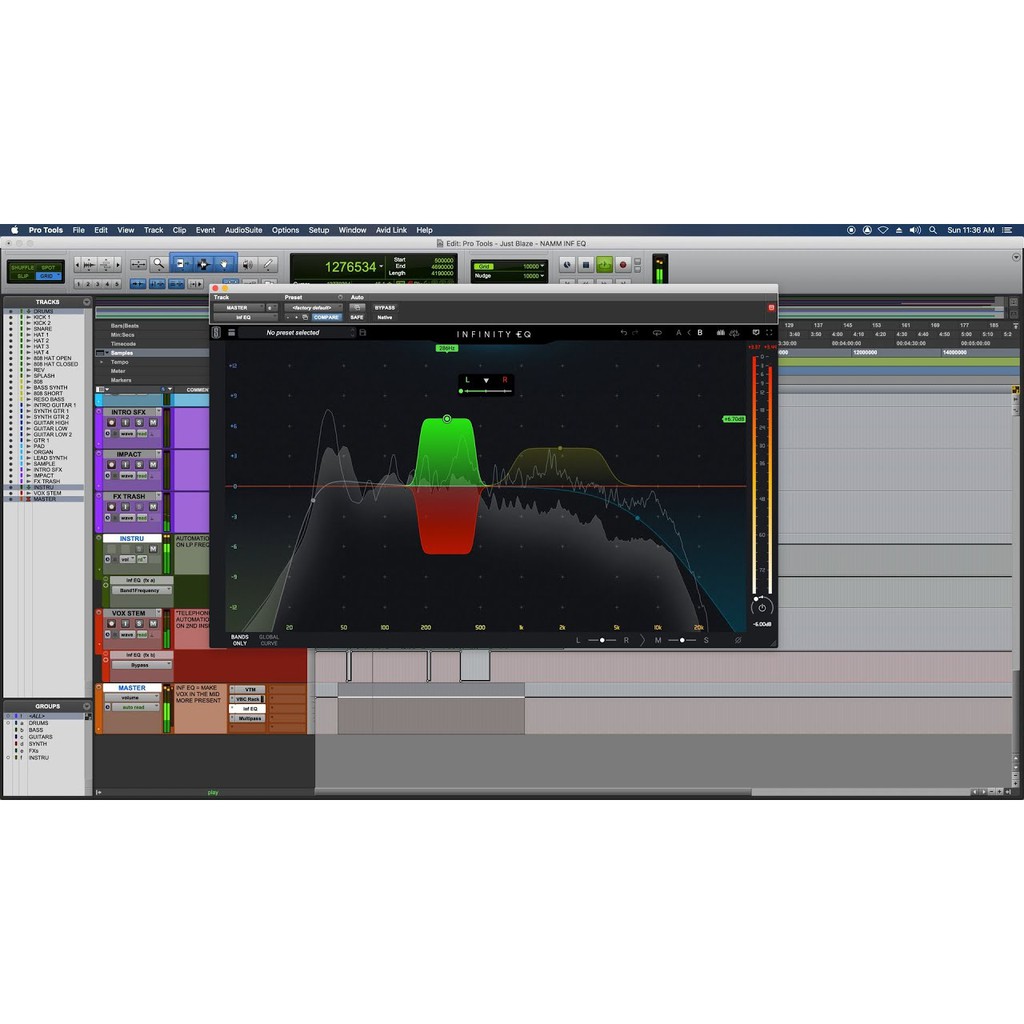Open the Band1Frequency automation lane dropdown
1024x1024 pixels.
pos(141,590)
